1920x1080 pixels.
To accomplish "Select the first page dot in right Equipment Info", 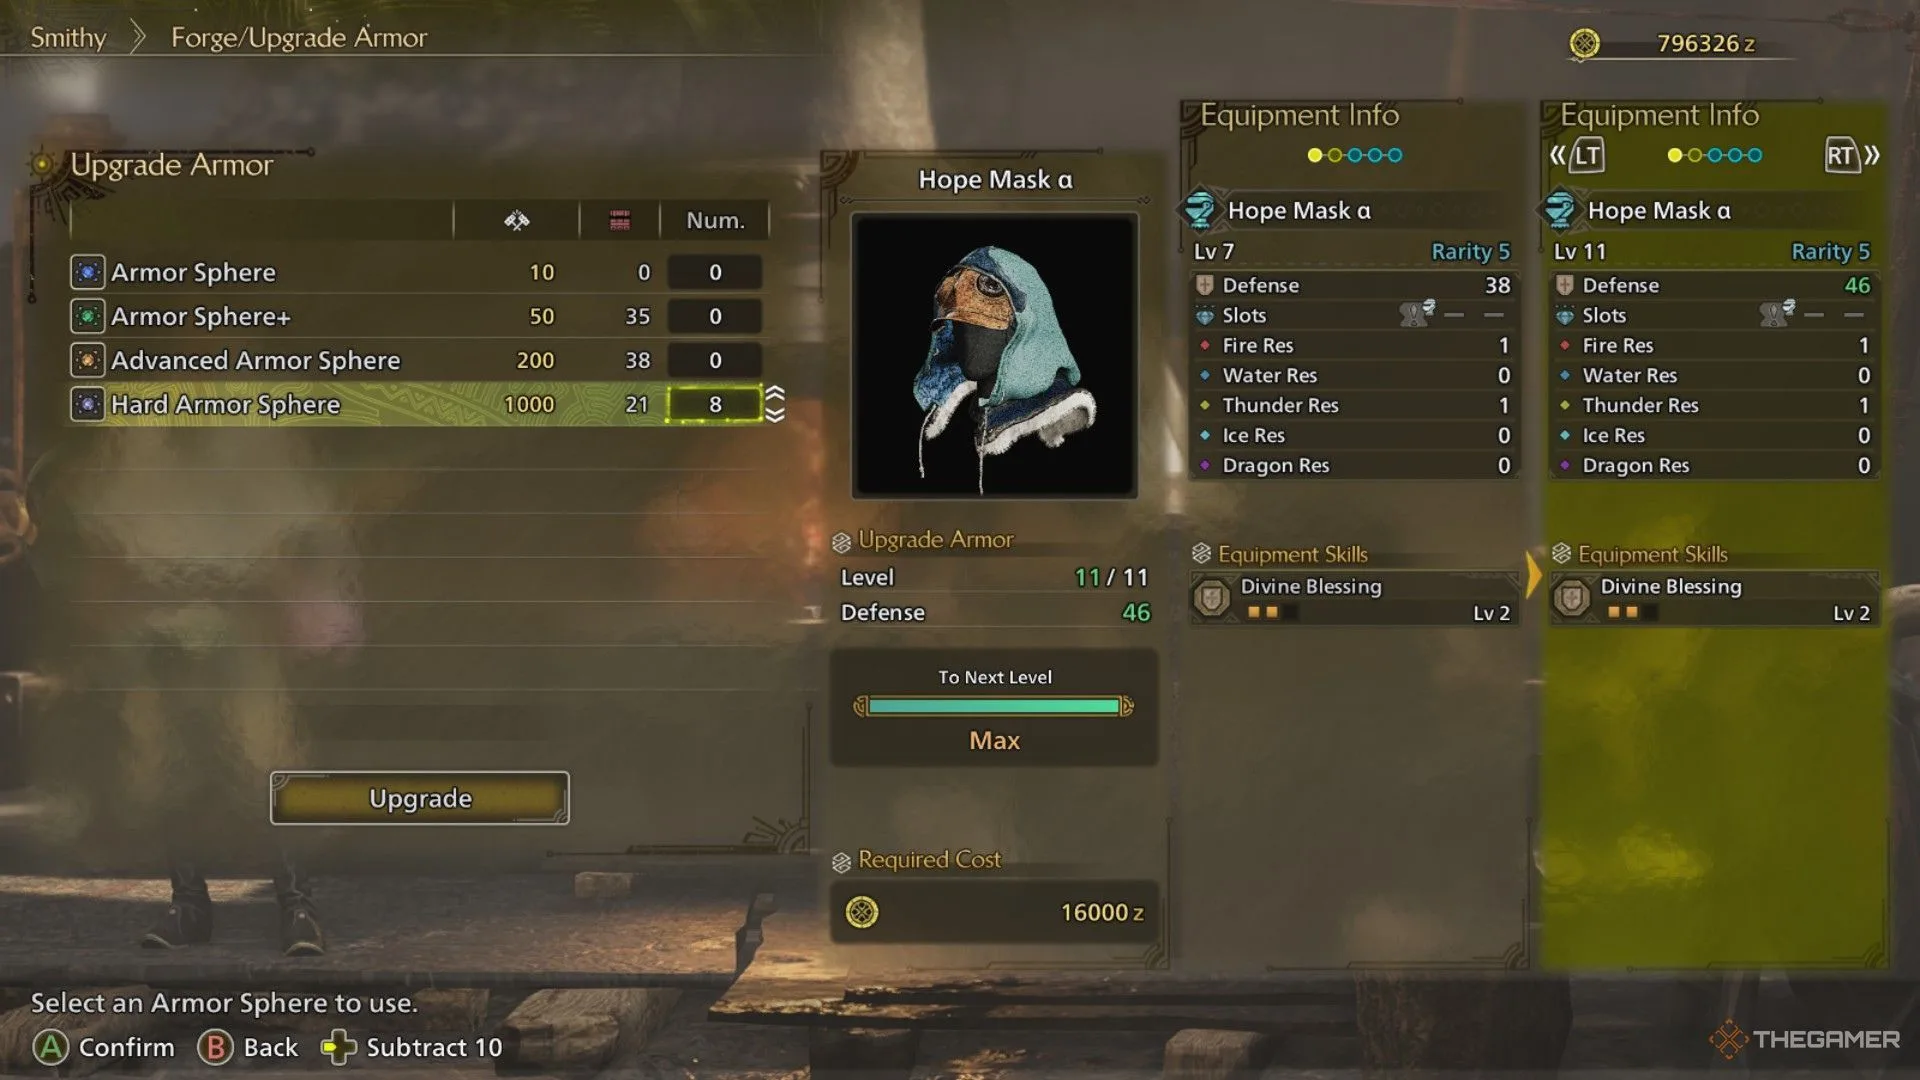I will point(1674,155).
